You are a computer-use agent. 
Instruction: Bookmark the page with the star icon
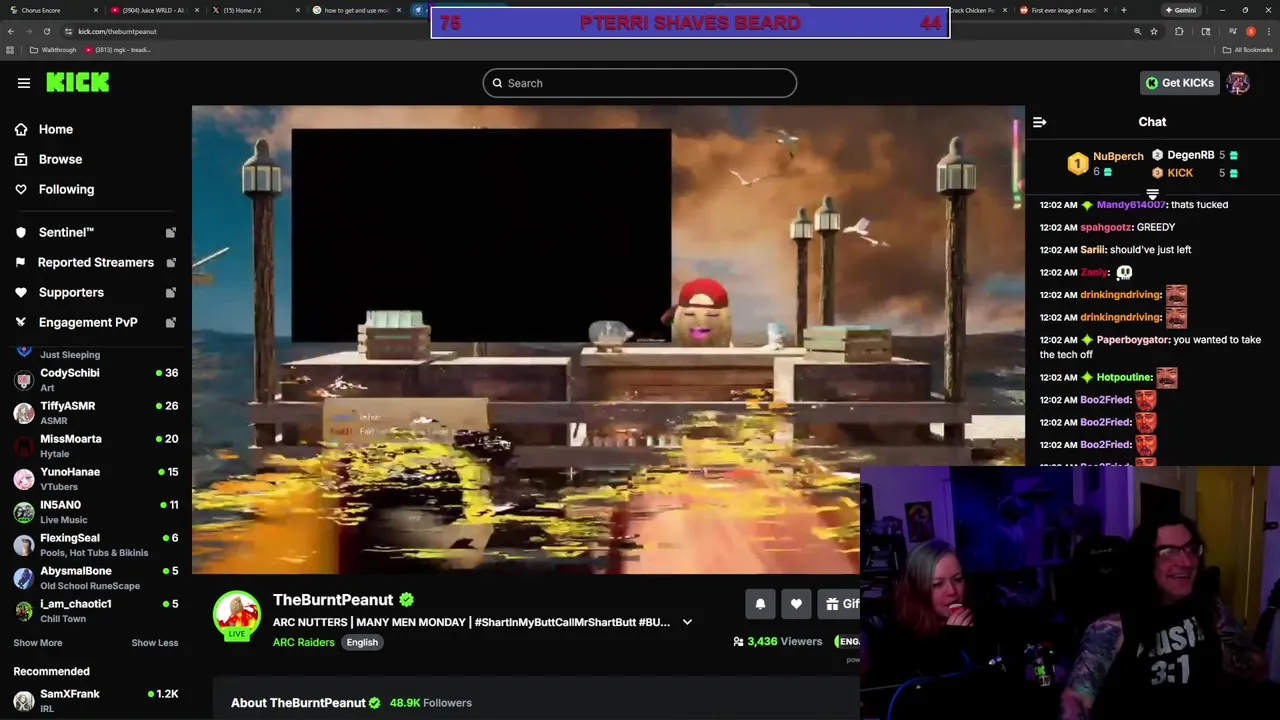click(1154, 31)
